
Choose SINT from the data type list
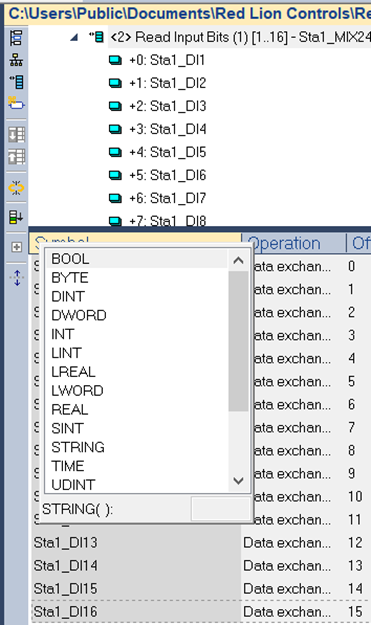[x=137, y=428]
